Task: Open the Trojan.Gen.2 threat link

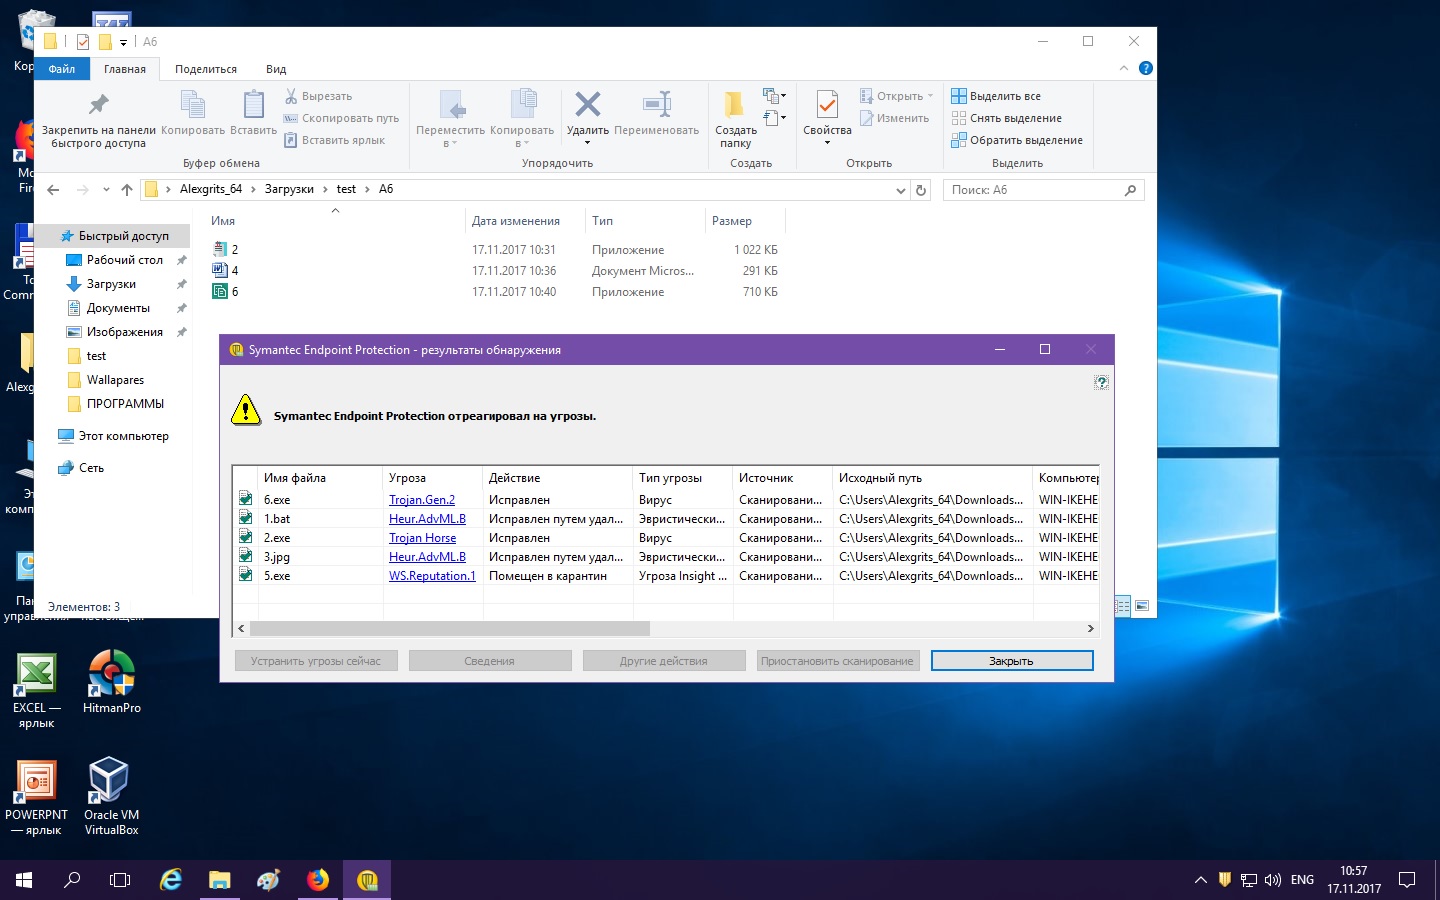Action: 421,500
